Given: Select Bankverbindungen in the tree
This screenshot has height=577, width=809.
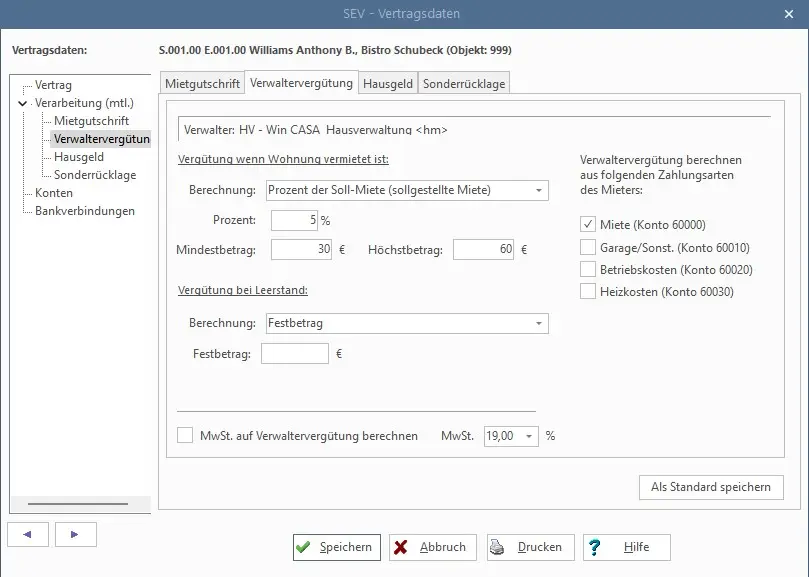Looking at the screenshot, I should pyautogui.click(x=85, y=211).
